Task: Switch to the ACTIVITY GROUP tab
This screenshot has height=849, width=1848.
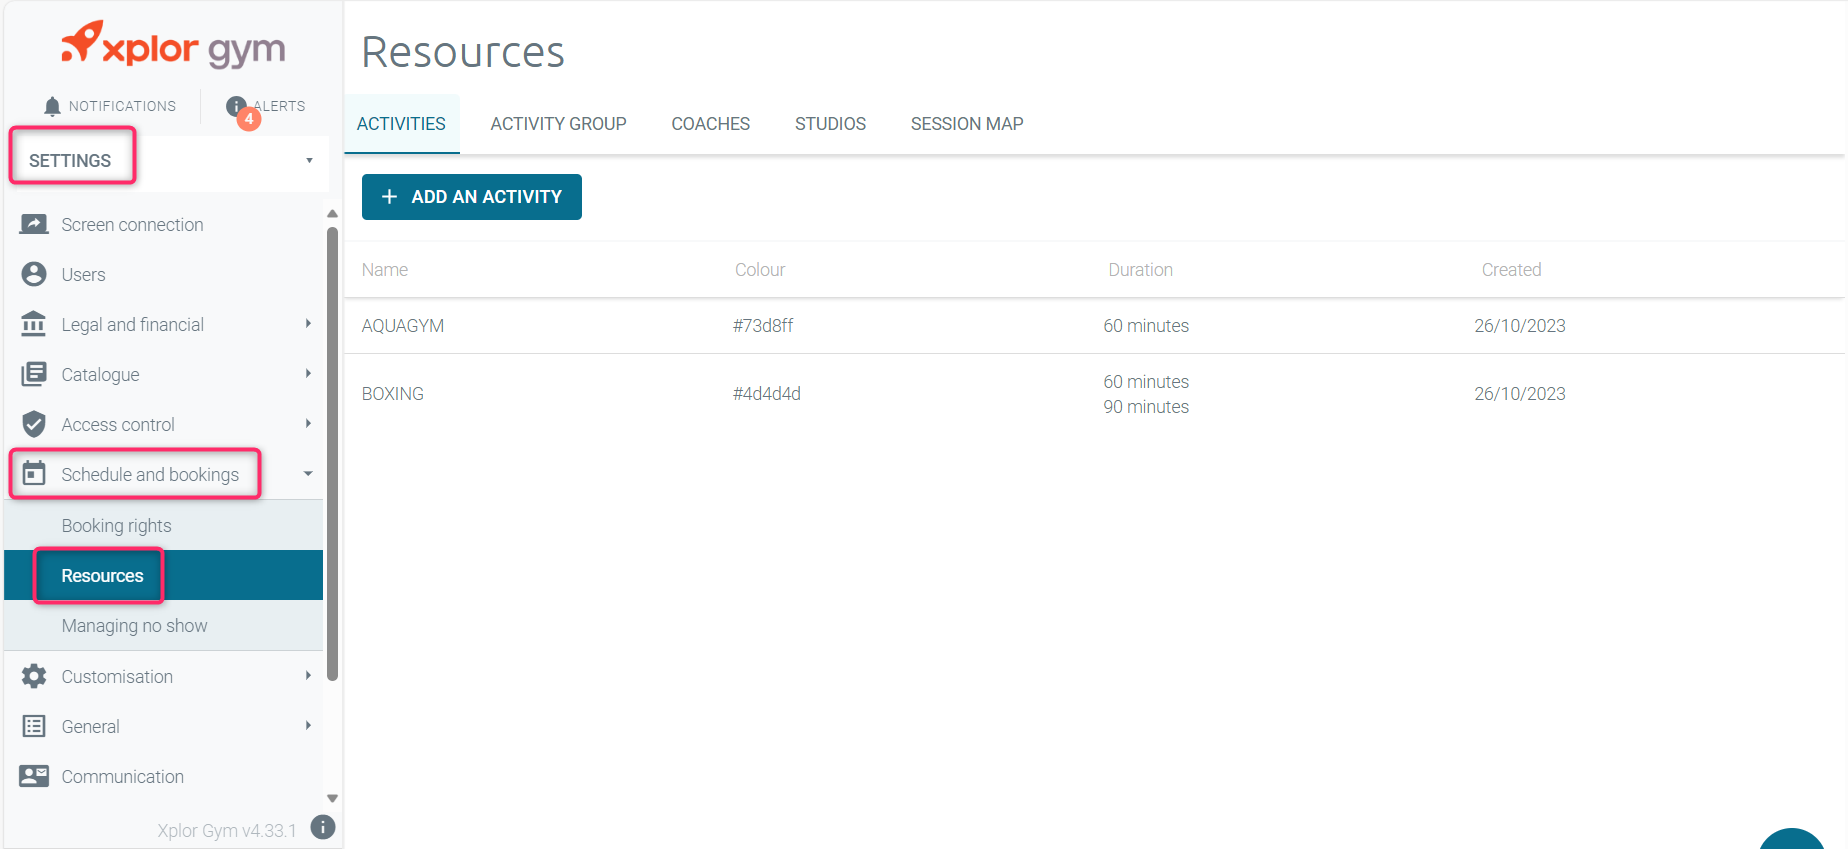Action: coord(558,124)
